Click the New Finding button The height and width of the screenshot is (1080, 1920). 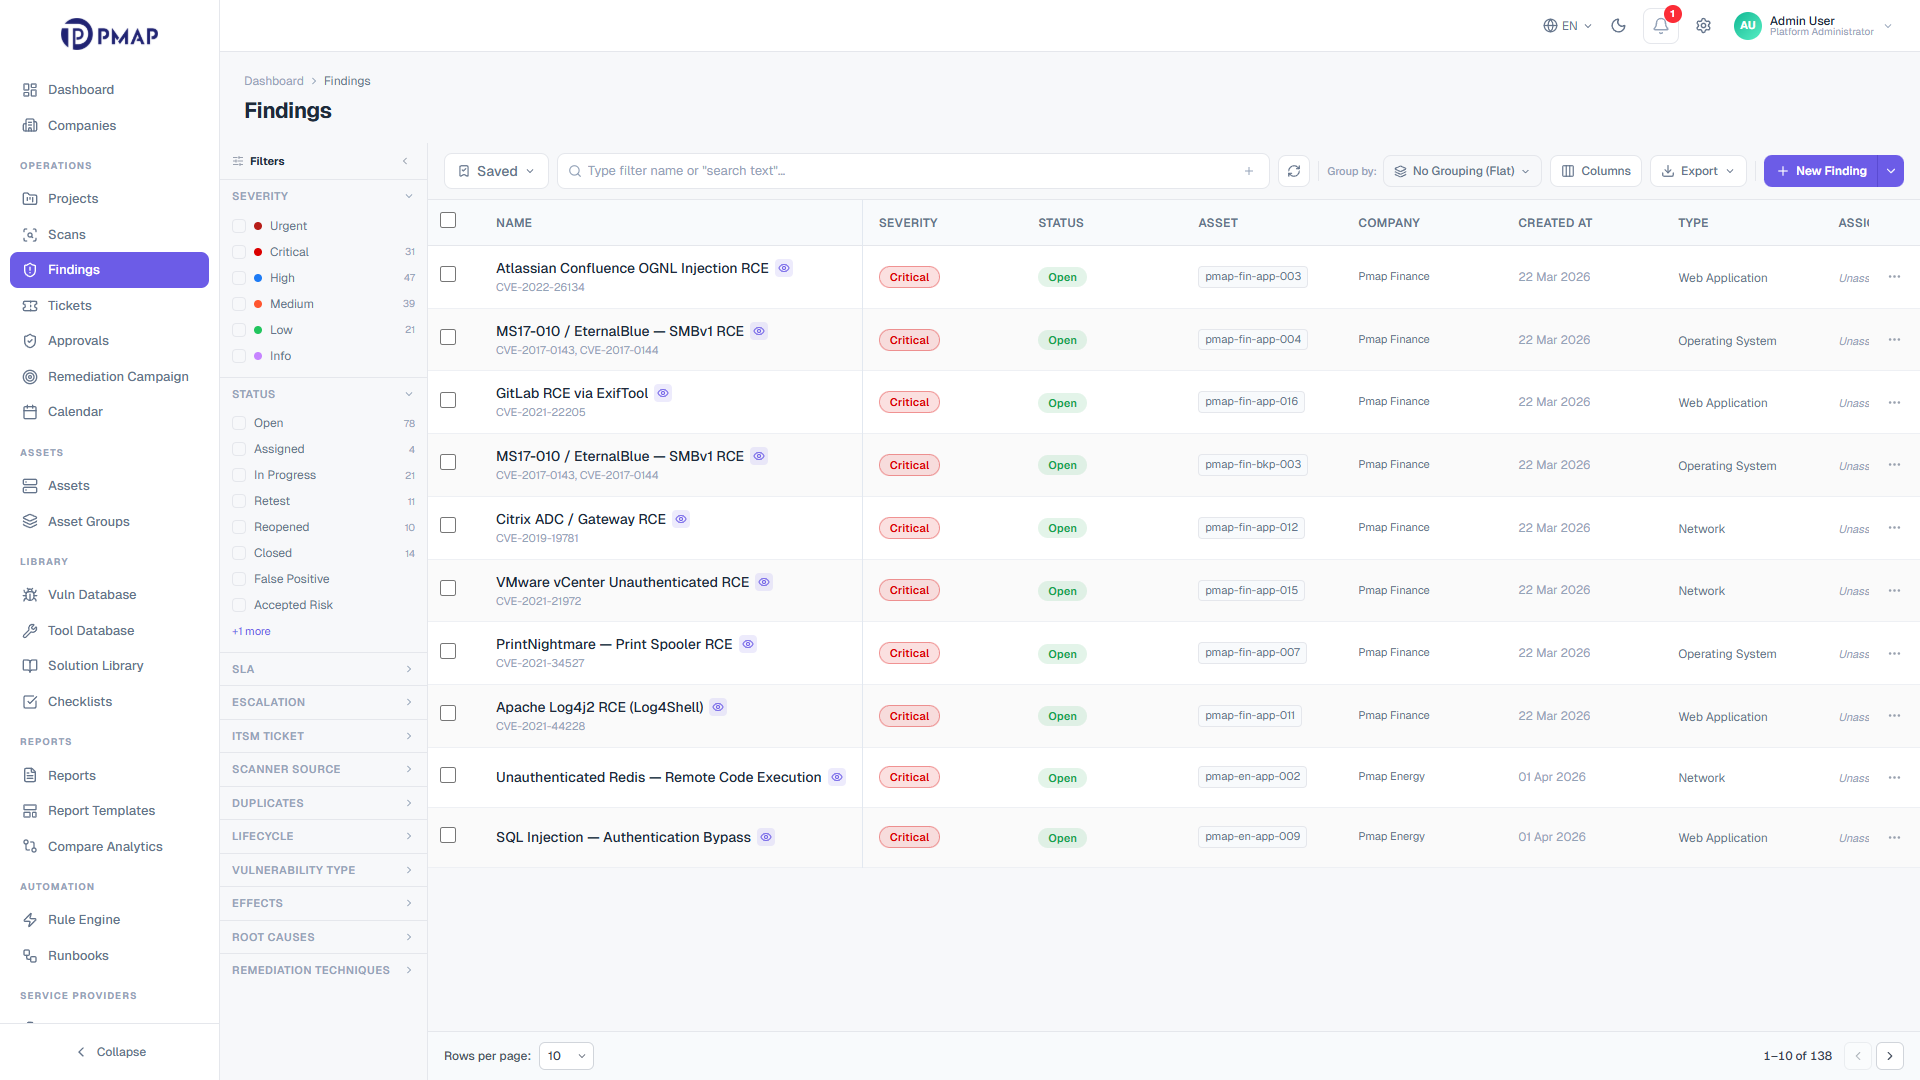pyautogui.click(x=1821, y=171)
